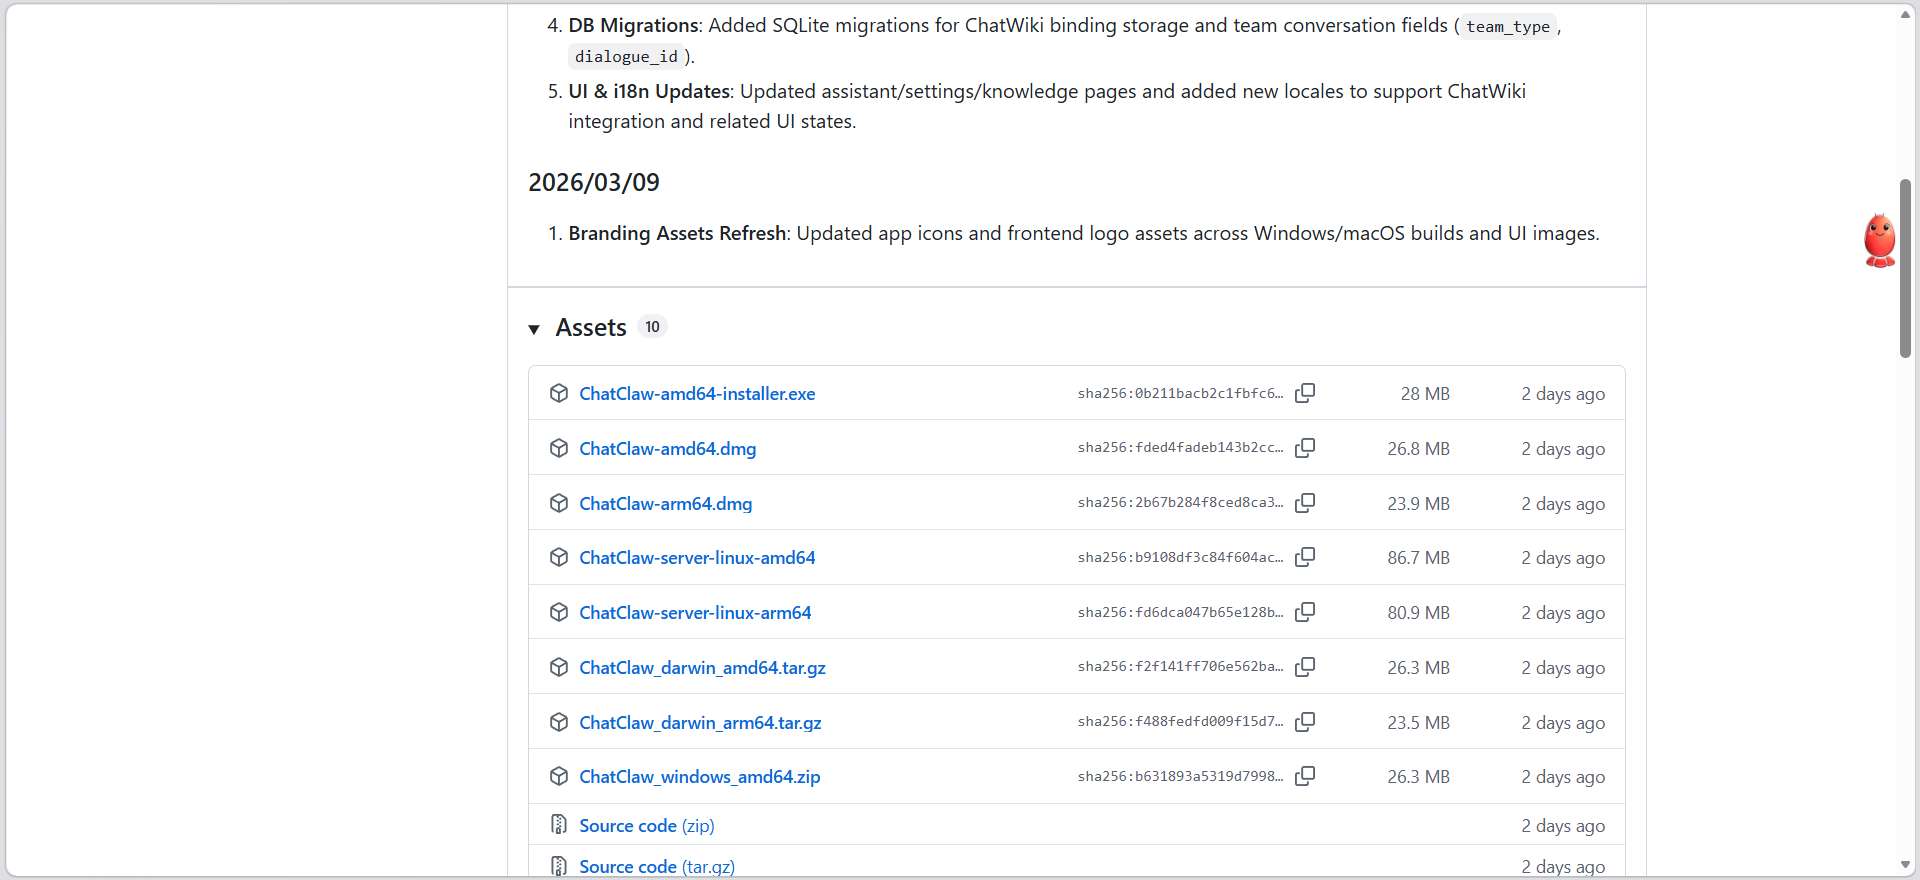Click the scrollbar up arrow
The height and width of the screenshot is (880, 1920).
(1905, 14)
